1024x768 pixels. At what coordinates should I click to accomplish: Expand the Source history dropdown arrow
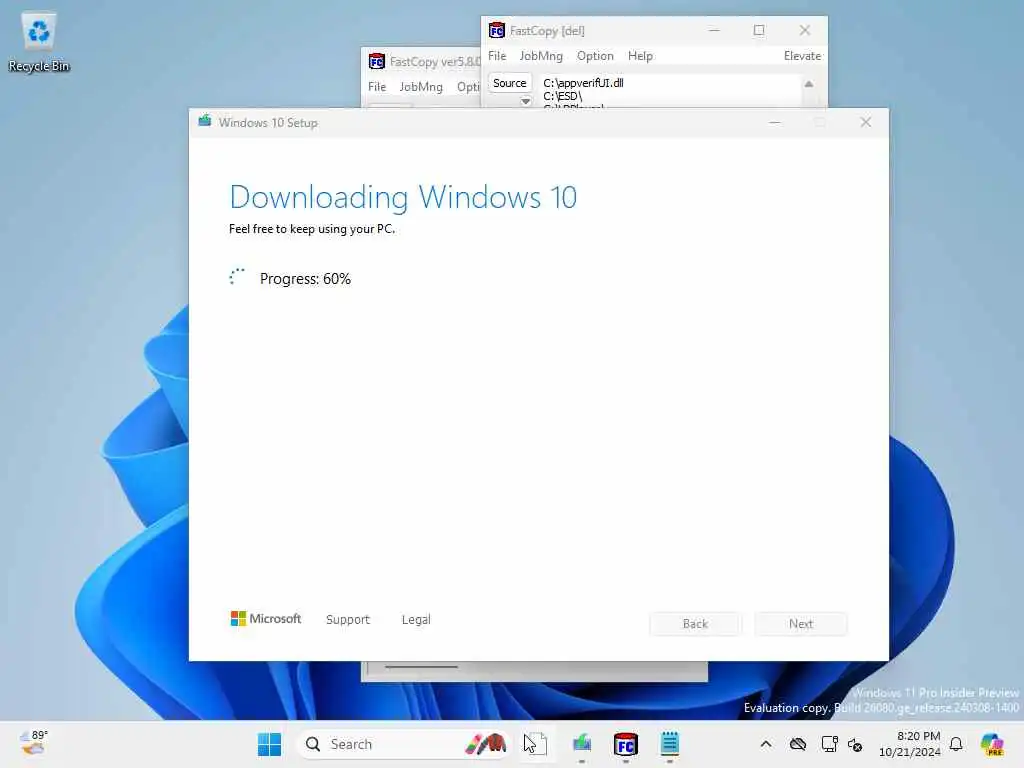point(525,101)
